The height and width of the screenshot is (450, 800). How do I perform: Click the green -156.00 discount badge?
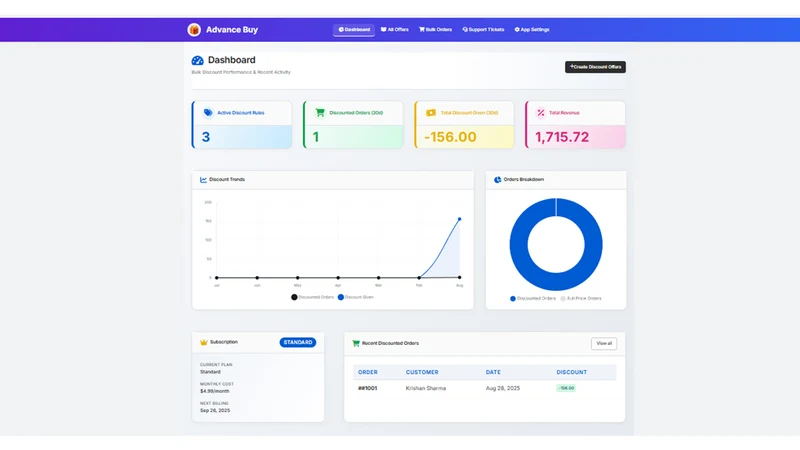566,388
